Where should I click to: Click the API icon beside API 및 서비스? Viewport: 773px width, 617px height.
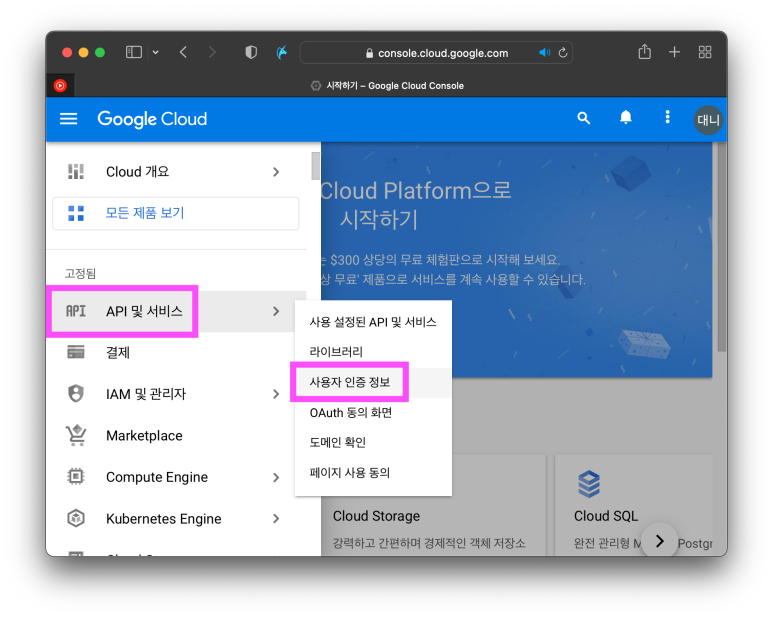pyautogui.click(x=76, y=311)
